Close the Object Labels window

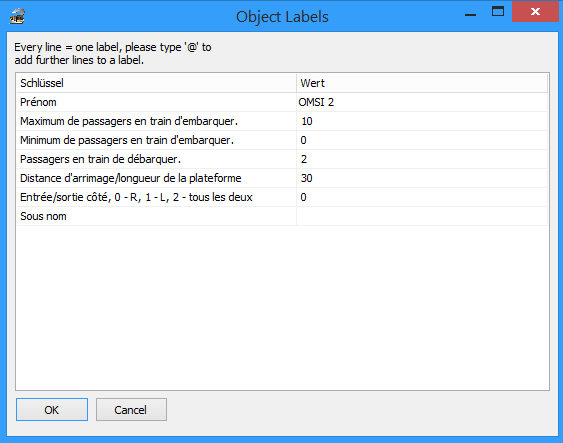[535, 11]
